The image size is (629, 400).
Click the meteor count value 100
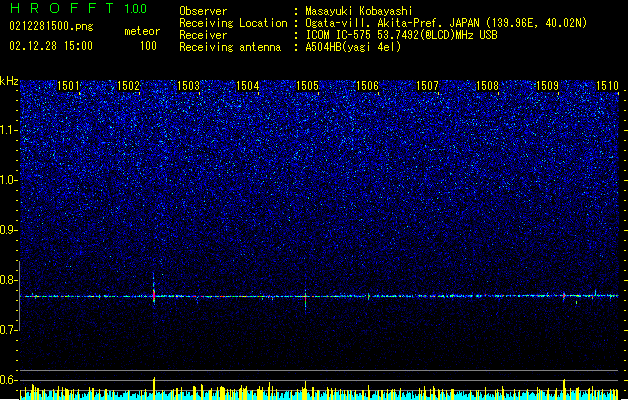click(x=148, y=46)
